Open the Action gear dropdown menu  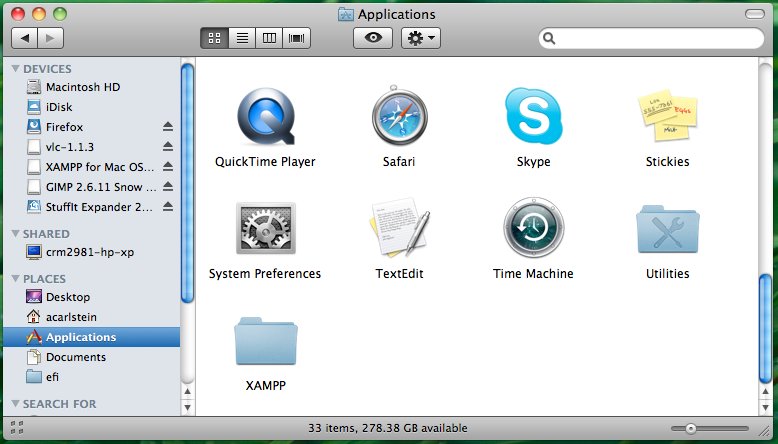(x=420, y=38)
